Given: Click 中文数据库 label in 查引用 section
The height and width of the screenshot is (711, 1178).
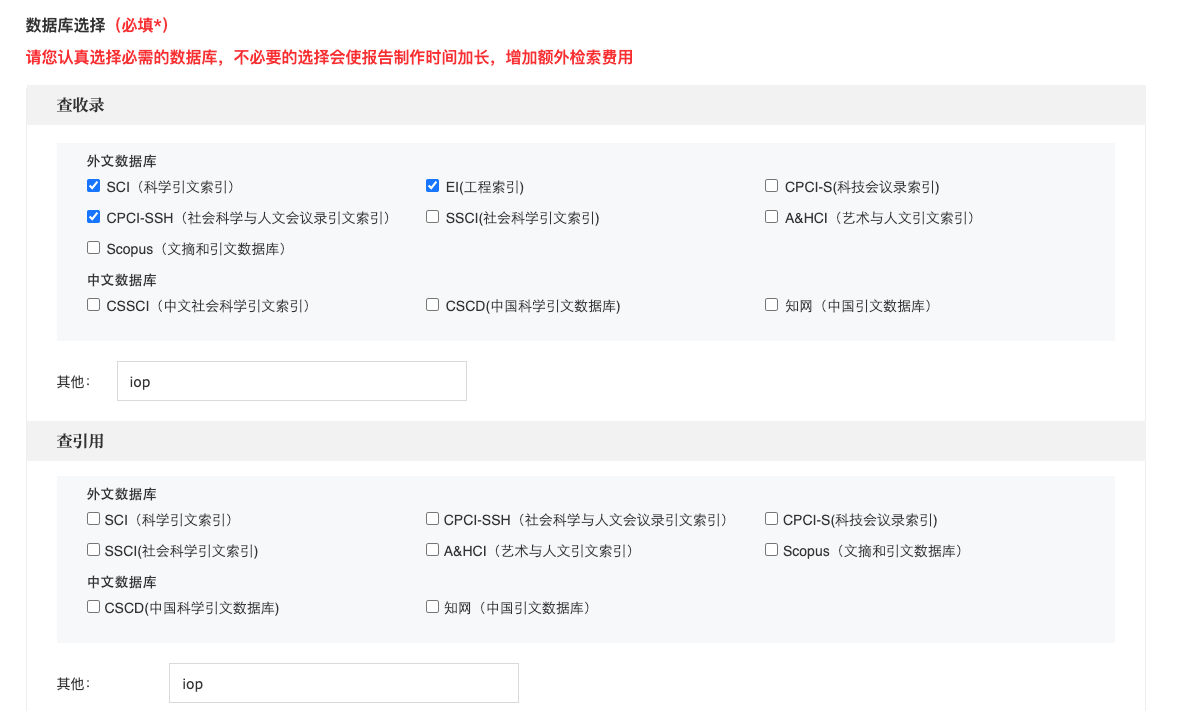Looking at the screenshot, I should point(122,582).
